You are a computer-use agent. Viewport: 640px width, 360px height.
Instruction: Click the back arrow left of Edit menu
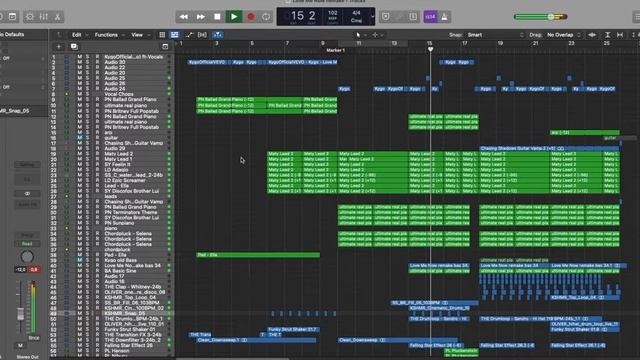click(x=59, y=35)
